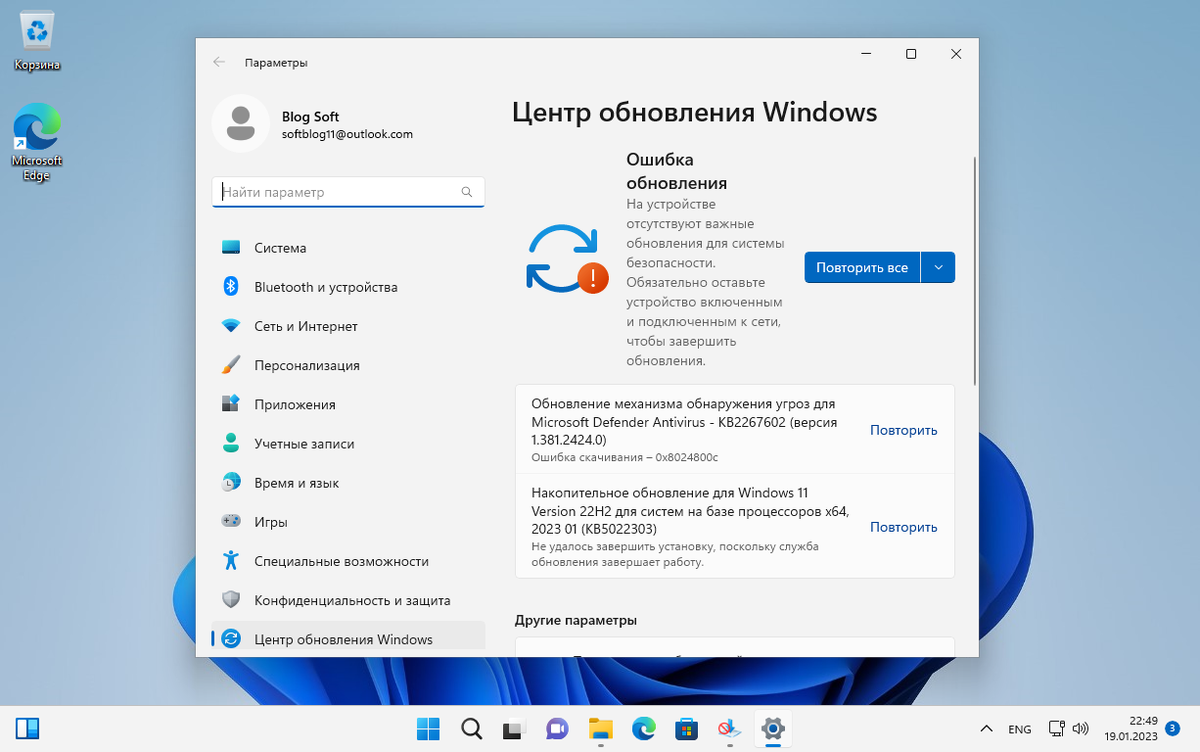Open the Widgets button on taskbar
This screenshot has width=1200, height=752.
tap(28, 728)
